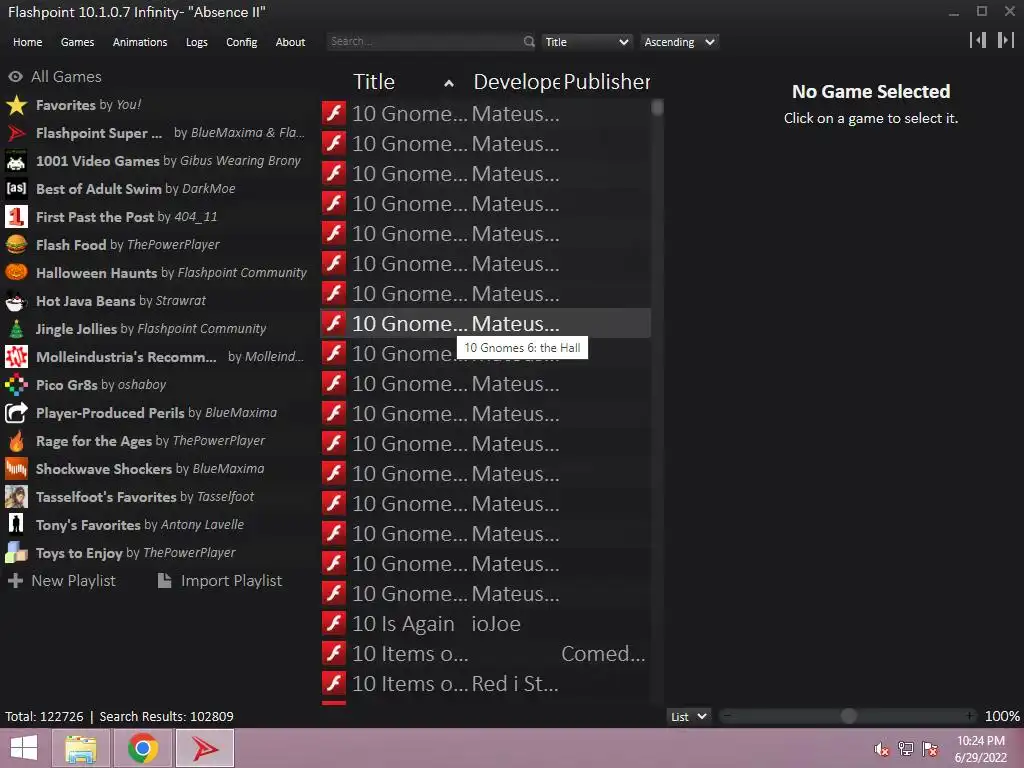Click the Pico Gr8s colorful icon
This screenshot has height=768, width=1024.
pyautogui.click(x=16, y=385)
